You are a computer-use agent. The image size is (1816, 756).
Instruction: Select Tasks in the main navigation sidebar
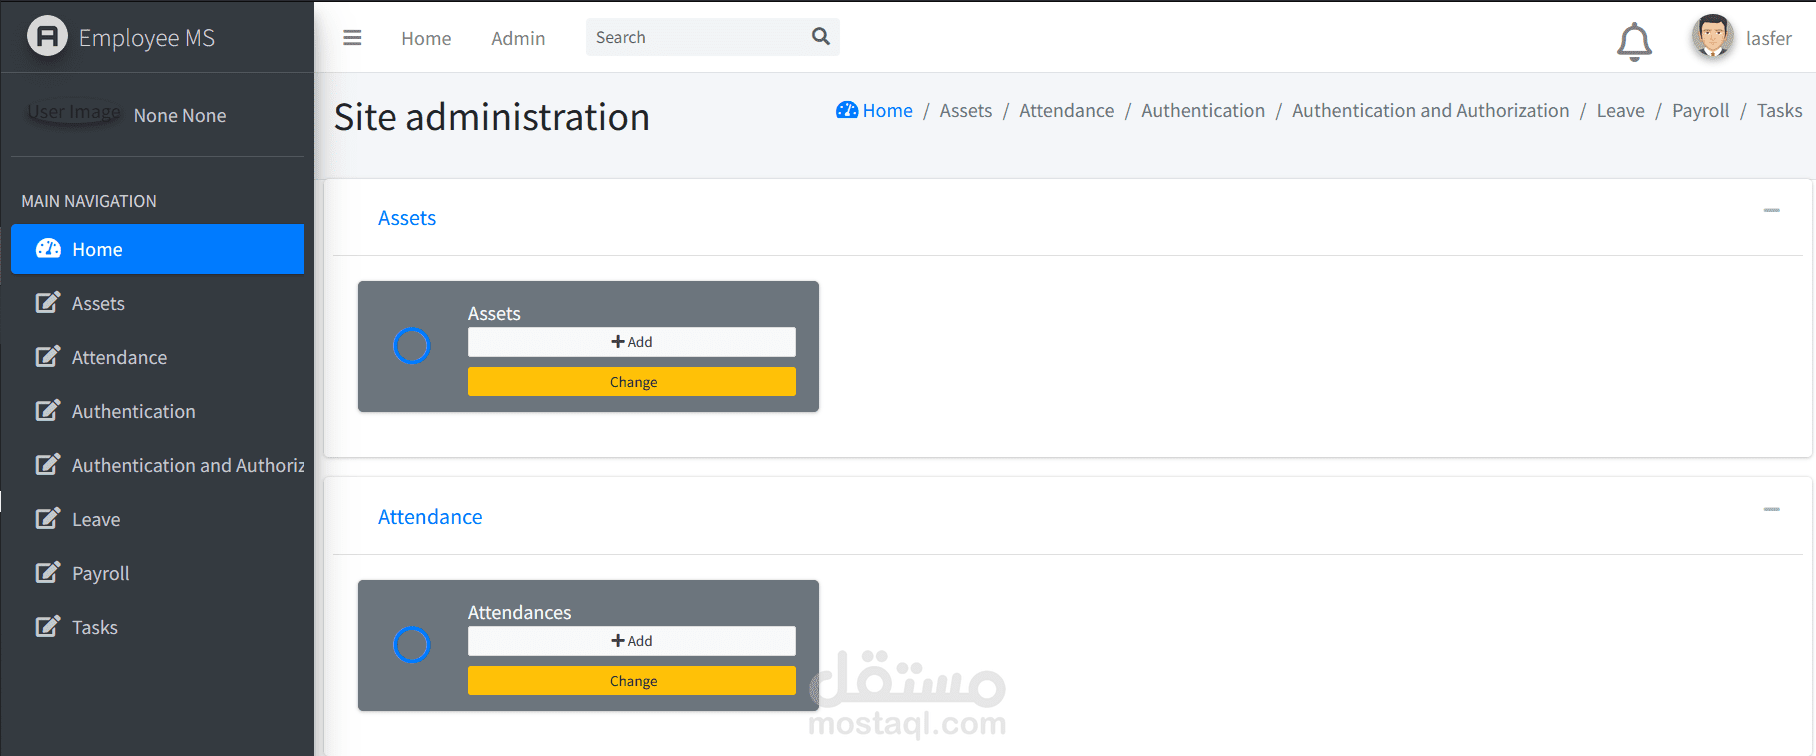(x=157, y=627)
